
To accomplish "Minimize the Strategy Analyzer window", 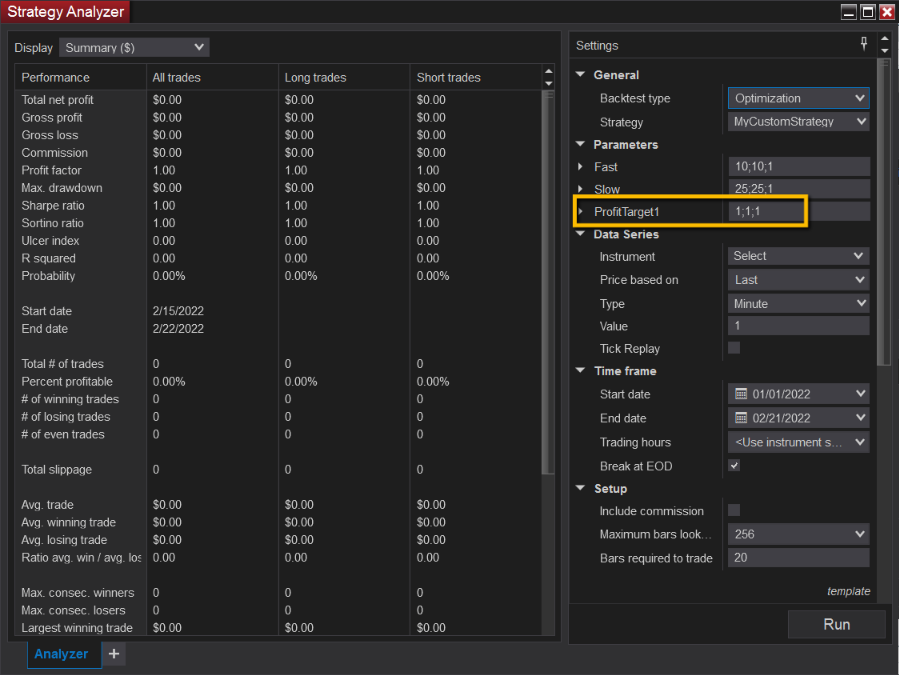I will click(x=849, y=12).
